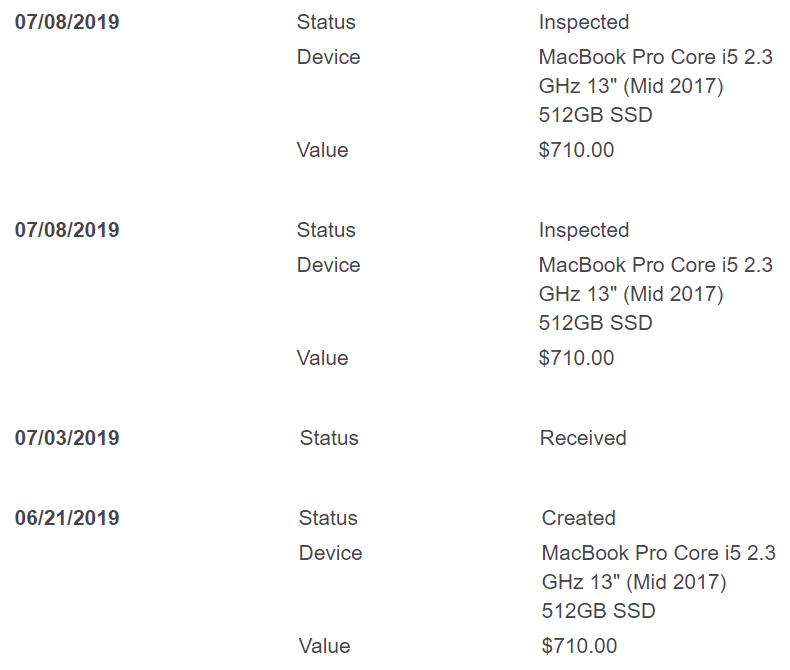
Task: Click the Status label beside Received
Action: [x=328, y=438]
